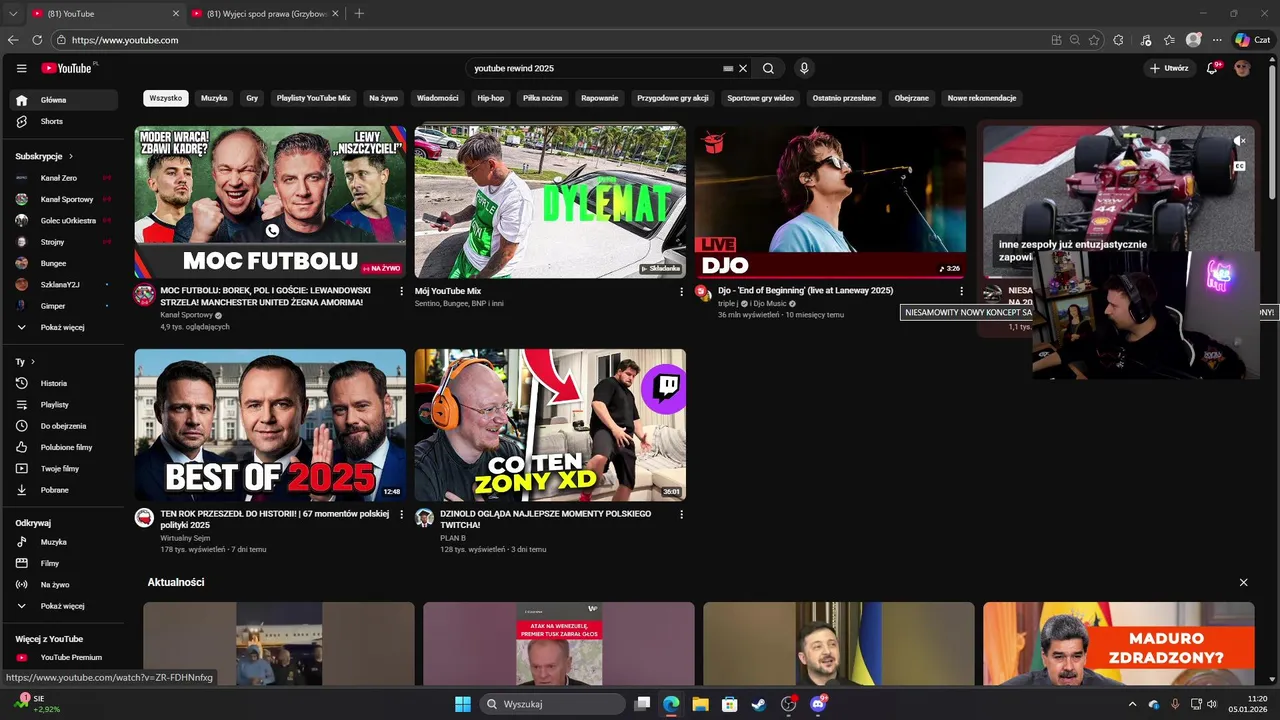Image resolution: width=1280 pixels, height=720 pixels.
Task: Open Bungee subscription channel
Action: pyautogui.click(x=64, y=263)
